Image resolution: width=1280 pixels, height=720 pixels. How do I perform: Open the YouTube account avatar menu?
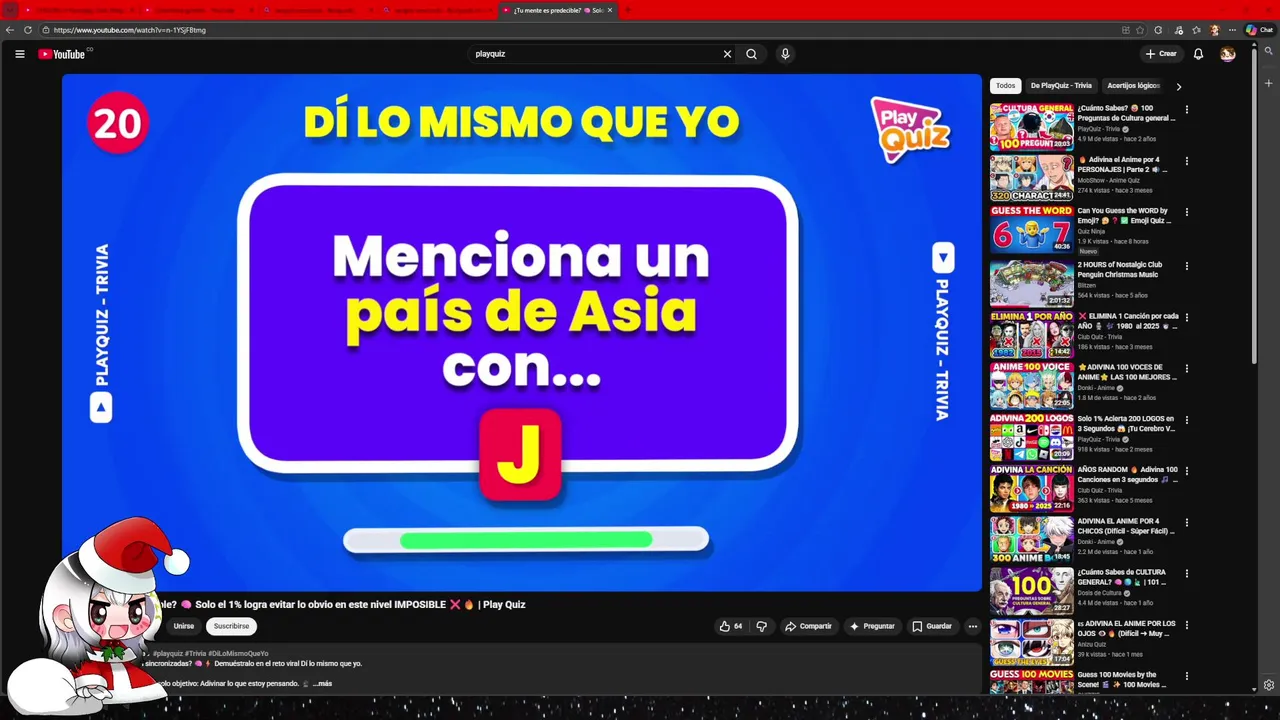(x=1228, y=54)
